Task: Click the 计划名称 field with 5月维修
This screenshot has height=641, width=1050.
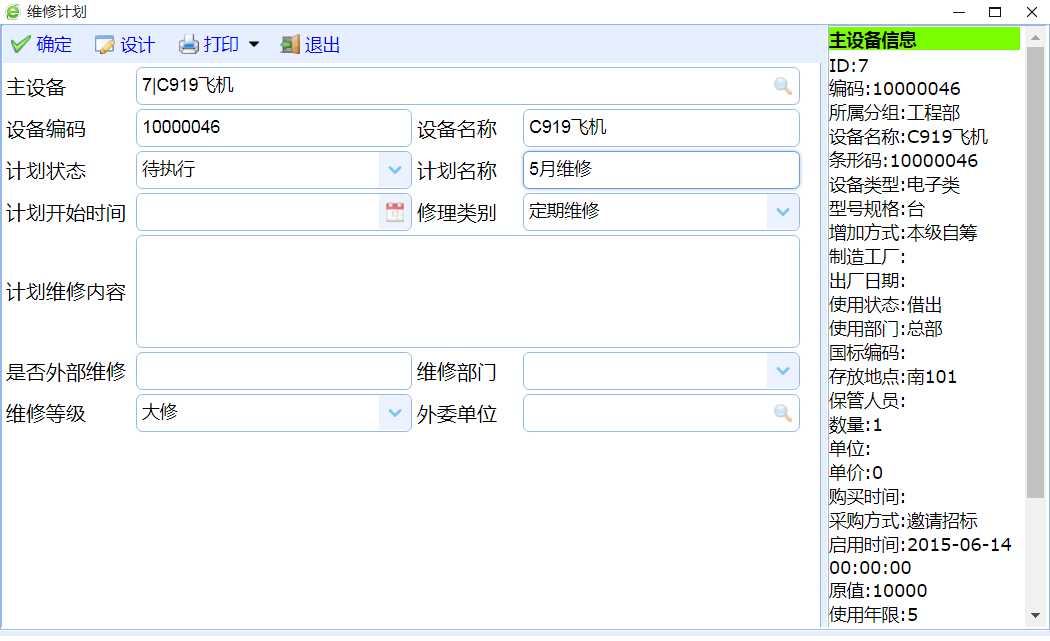Action: click(x=661, y=170)
